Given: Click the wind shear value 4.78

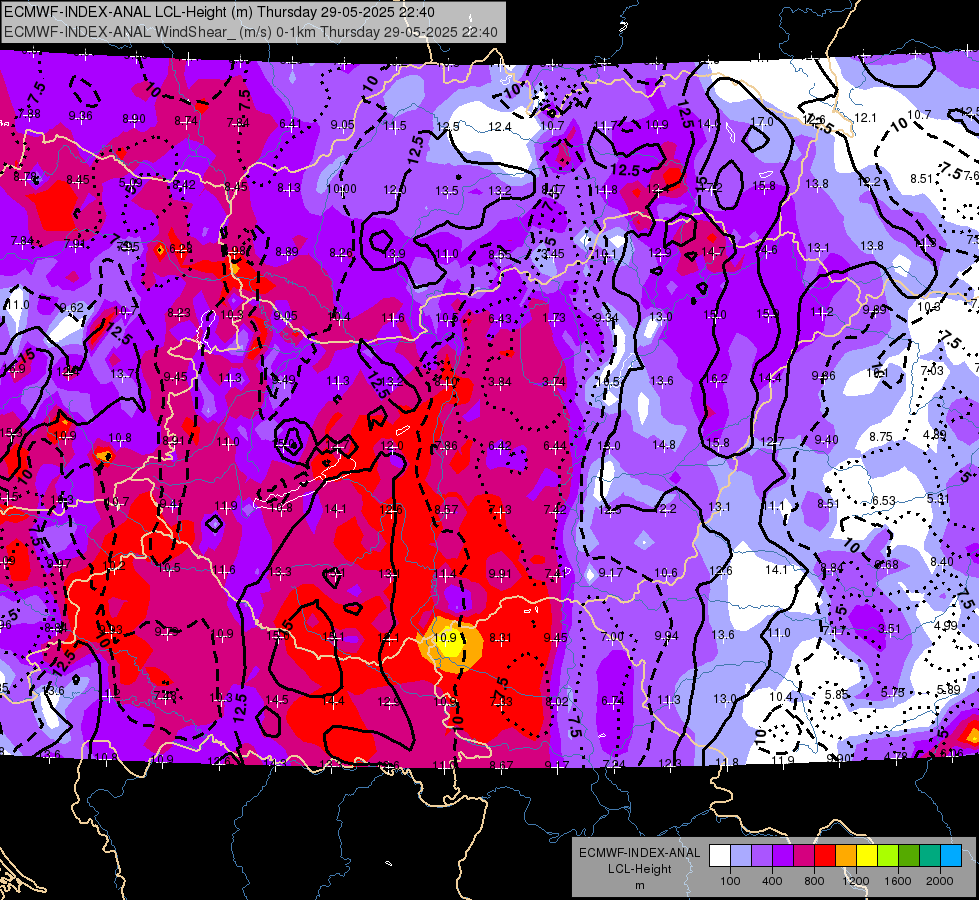Looking at the screenshot, I should click(x=895, y=756).
